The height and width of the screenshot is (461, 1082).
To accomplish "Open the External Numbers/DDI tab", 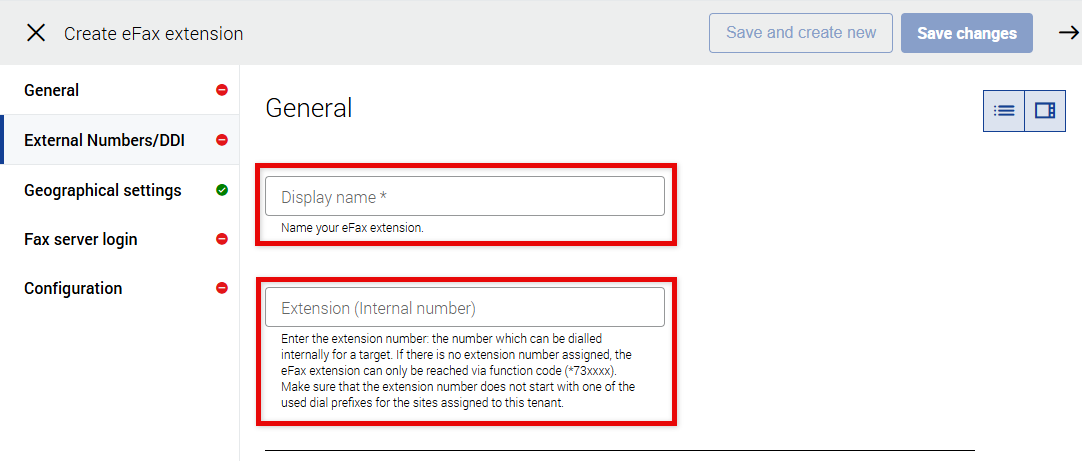I will point(104,140).
